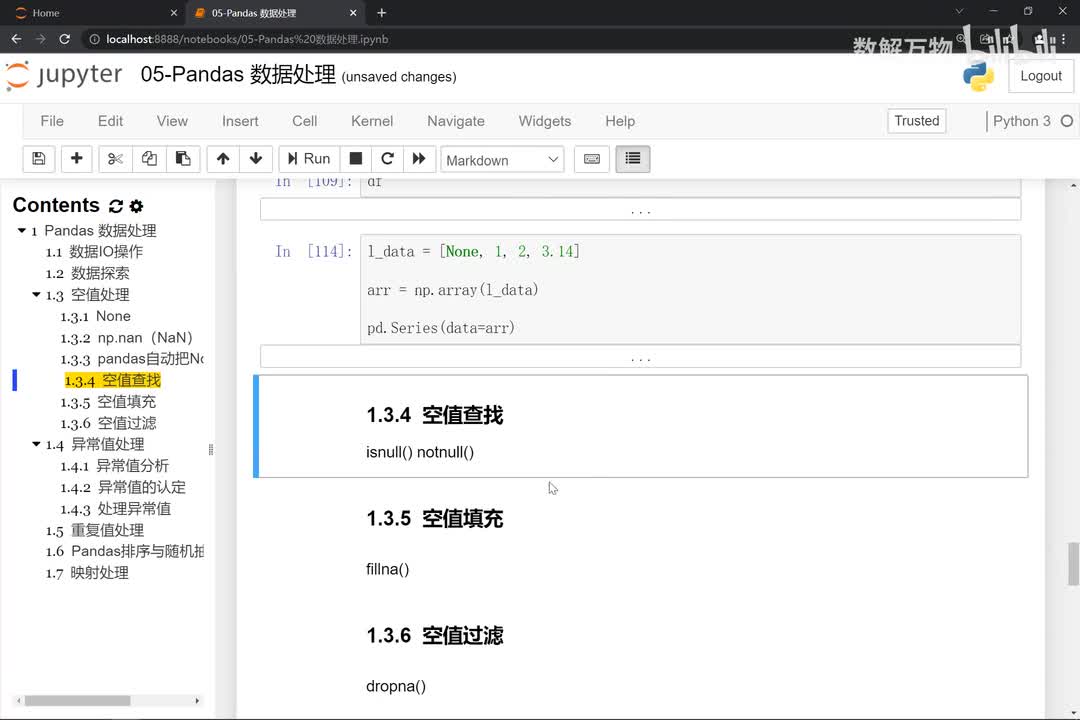Open the View menu

pyautogui.click(x=172, y=121)
